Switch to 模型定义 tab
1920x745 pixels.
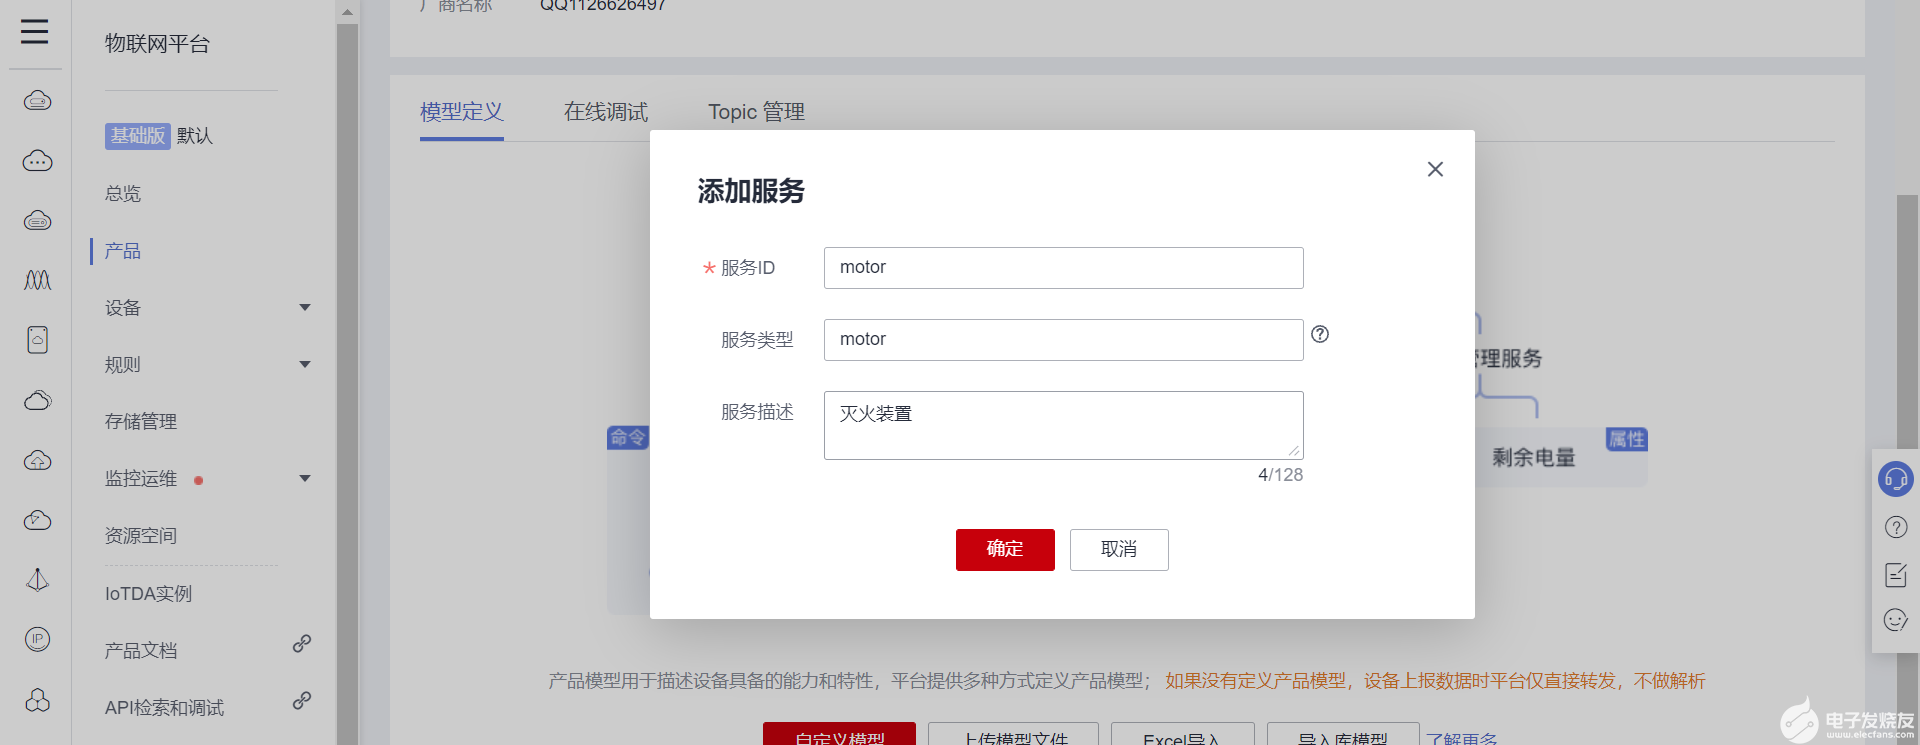pos(462,112)
